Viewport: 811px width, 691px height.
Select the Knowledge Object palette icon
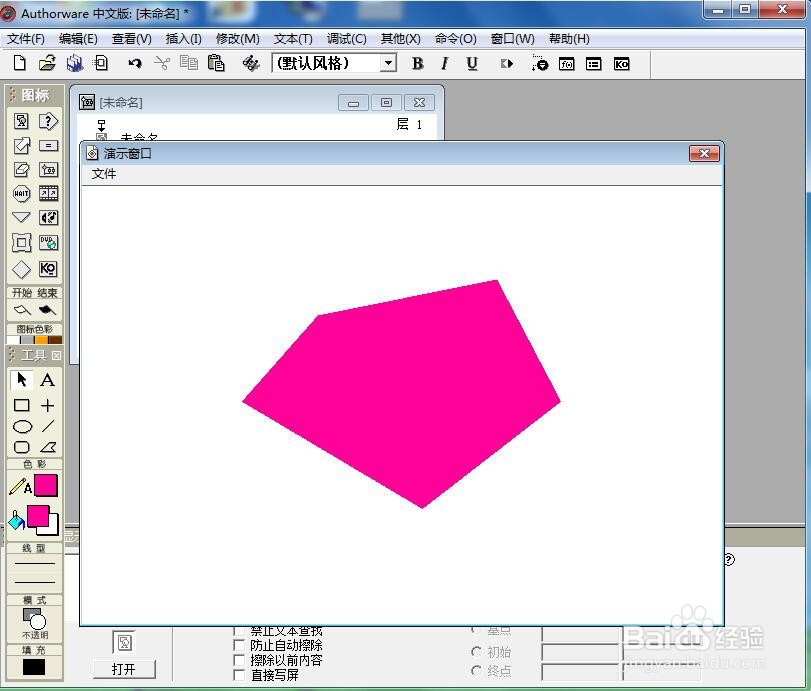48,269
